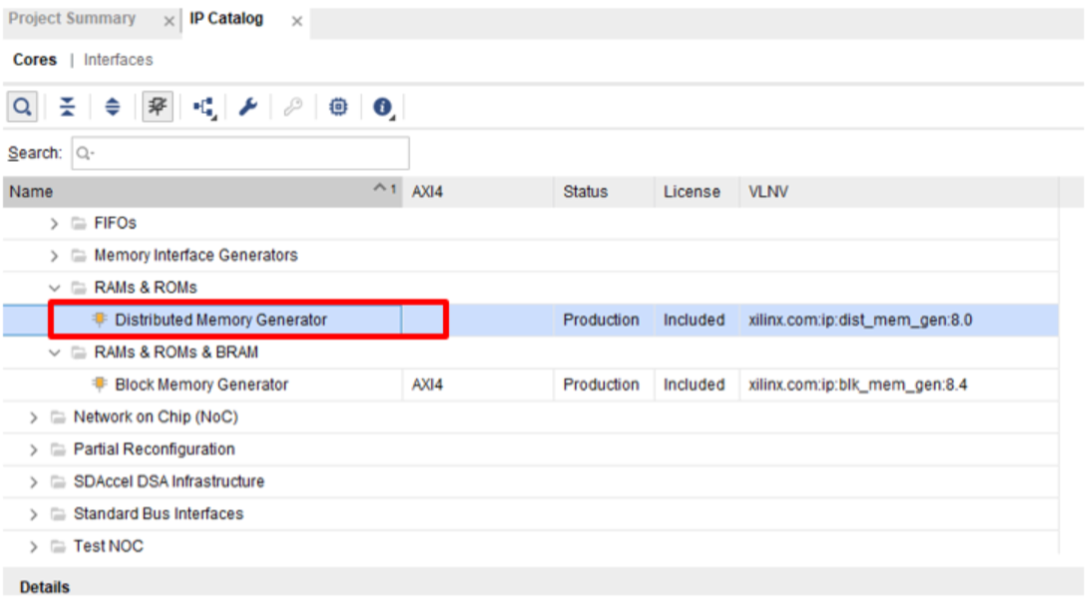Click the grayed-out key license icon
The image size is (1086, 604).
pos(293,107)
